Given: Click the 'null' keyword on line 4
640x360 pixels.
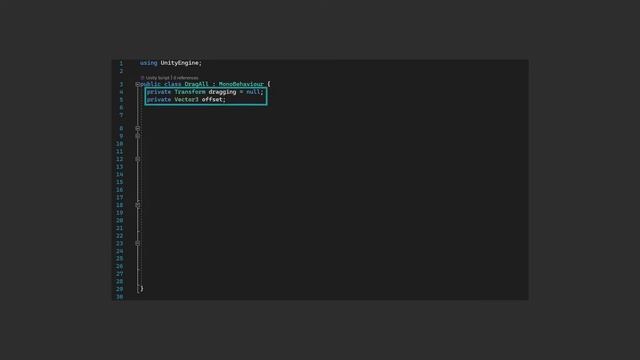Looking at the screenshot, I should coord(253,92).
